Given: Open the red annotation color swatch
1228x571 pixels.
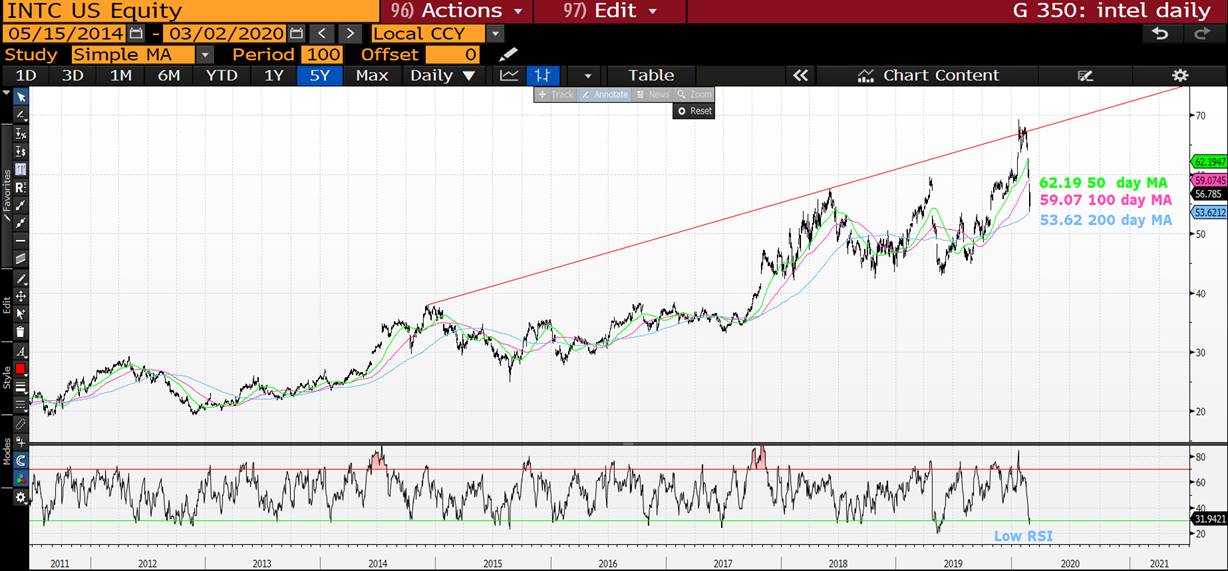Looking at the screenshot, I should [x=20, y=369].
